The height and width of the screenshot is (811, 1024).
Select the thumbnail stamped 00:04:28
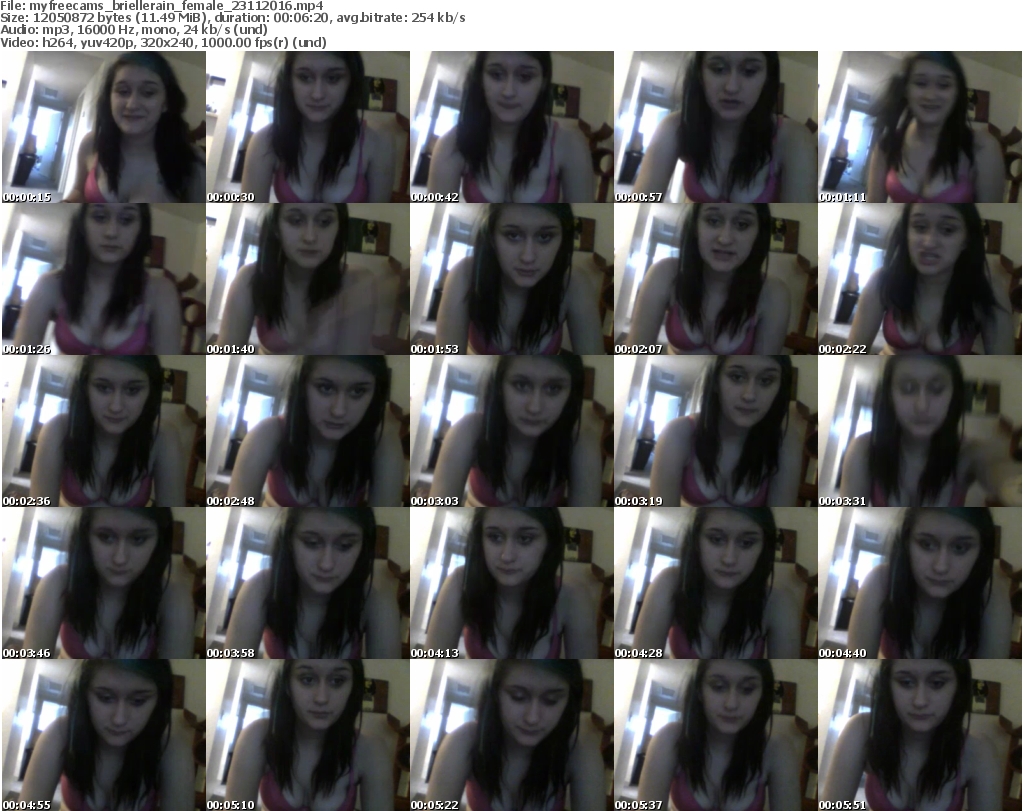pos(716,583)
